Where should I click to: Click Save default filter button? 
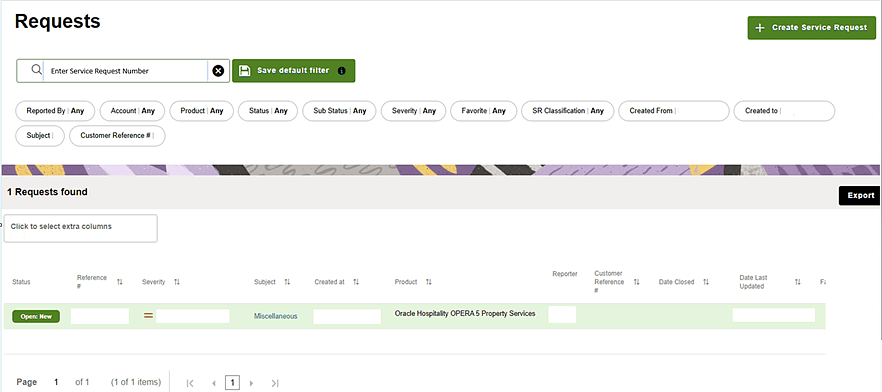tap(294, 71)
